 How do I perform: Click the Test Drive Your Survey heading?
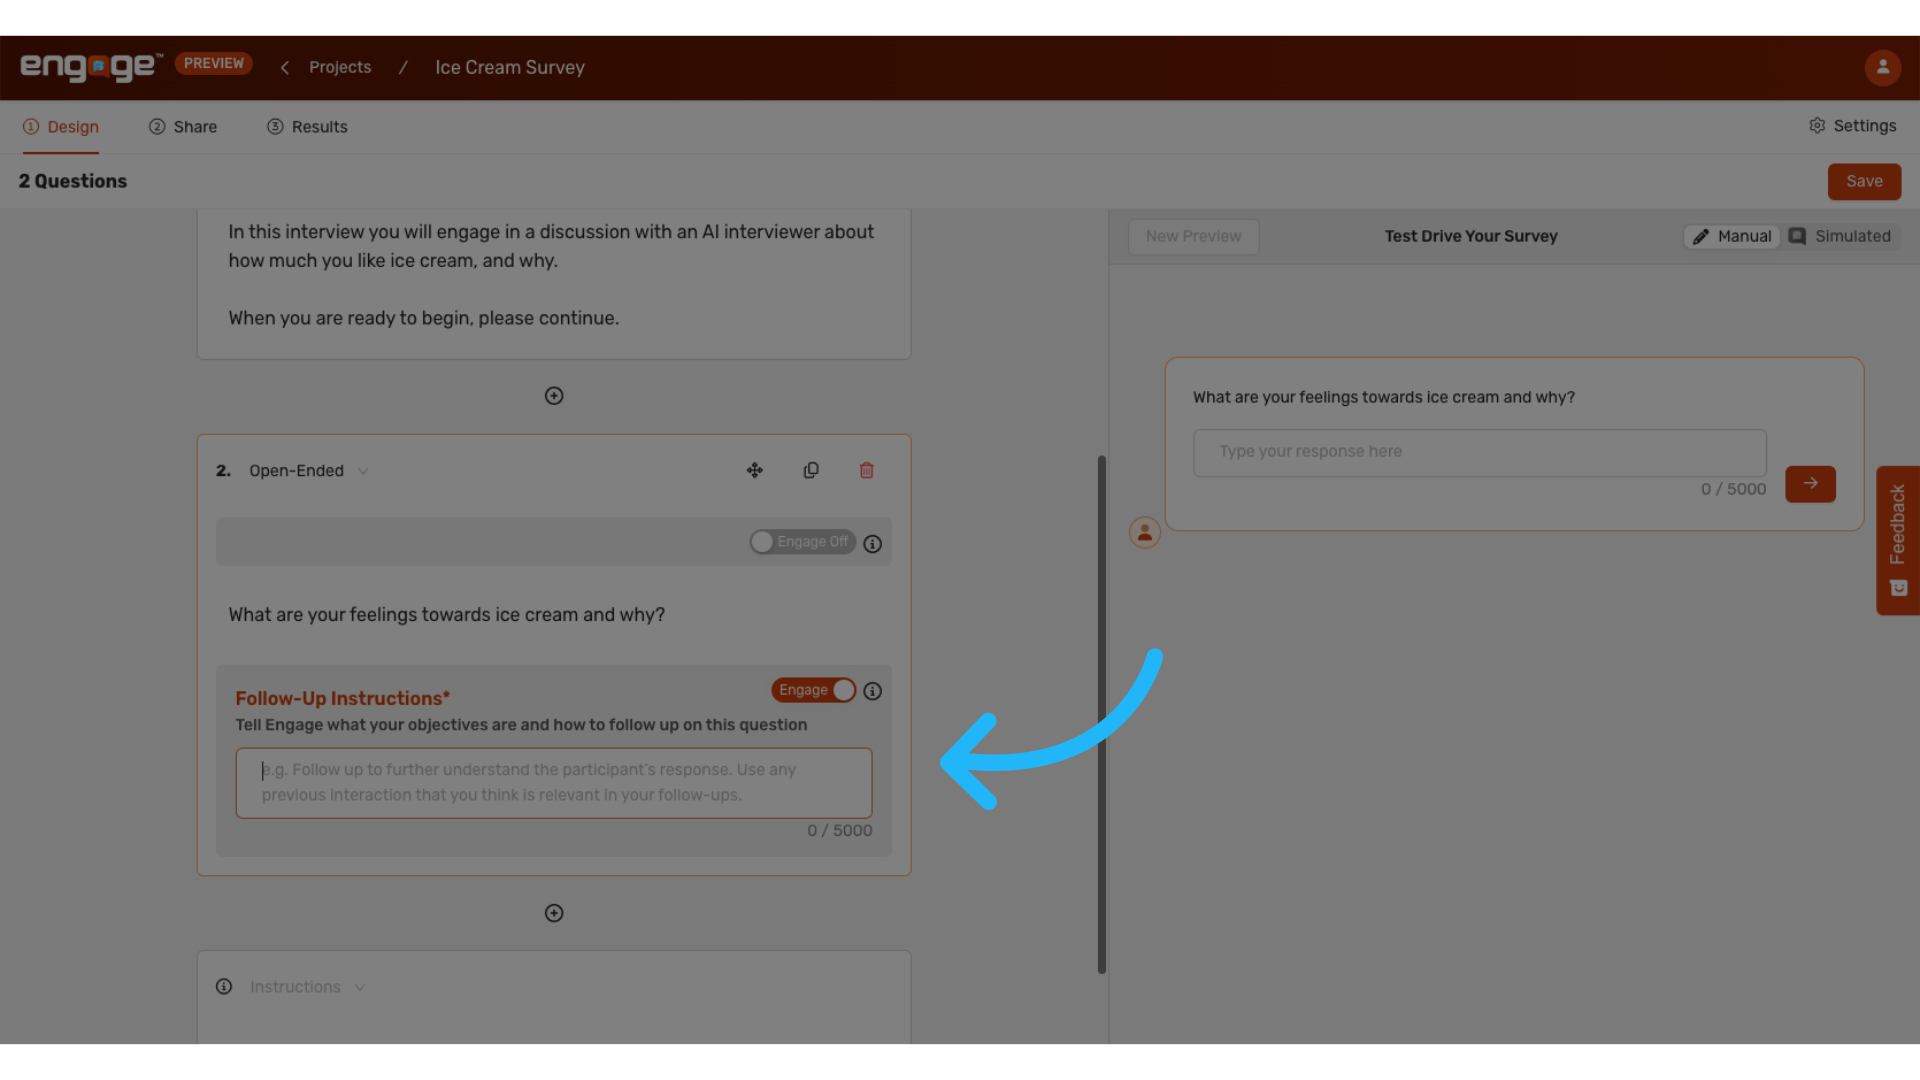pyautogui.click(x=1471, y=236)
